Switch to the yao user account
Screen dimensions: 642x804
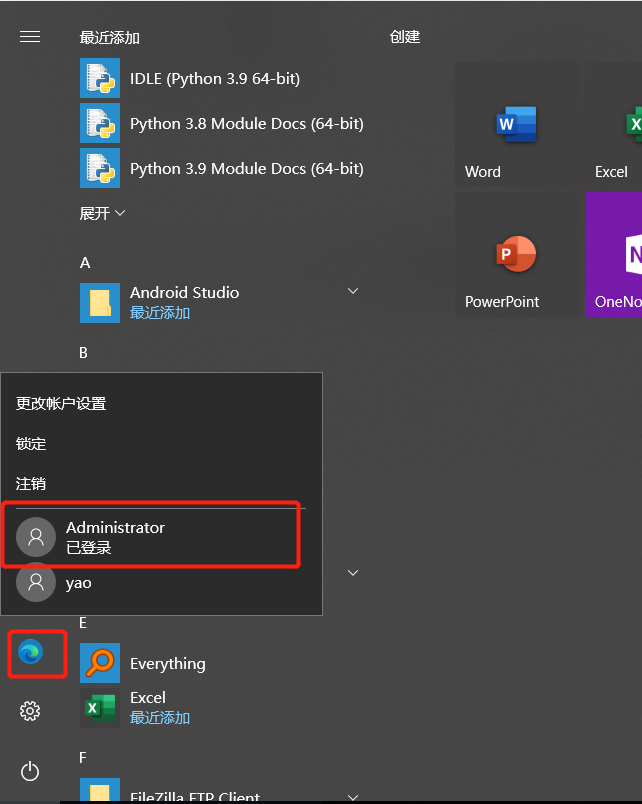162,583
